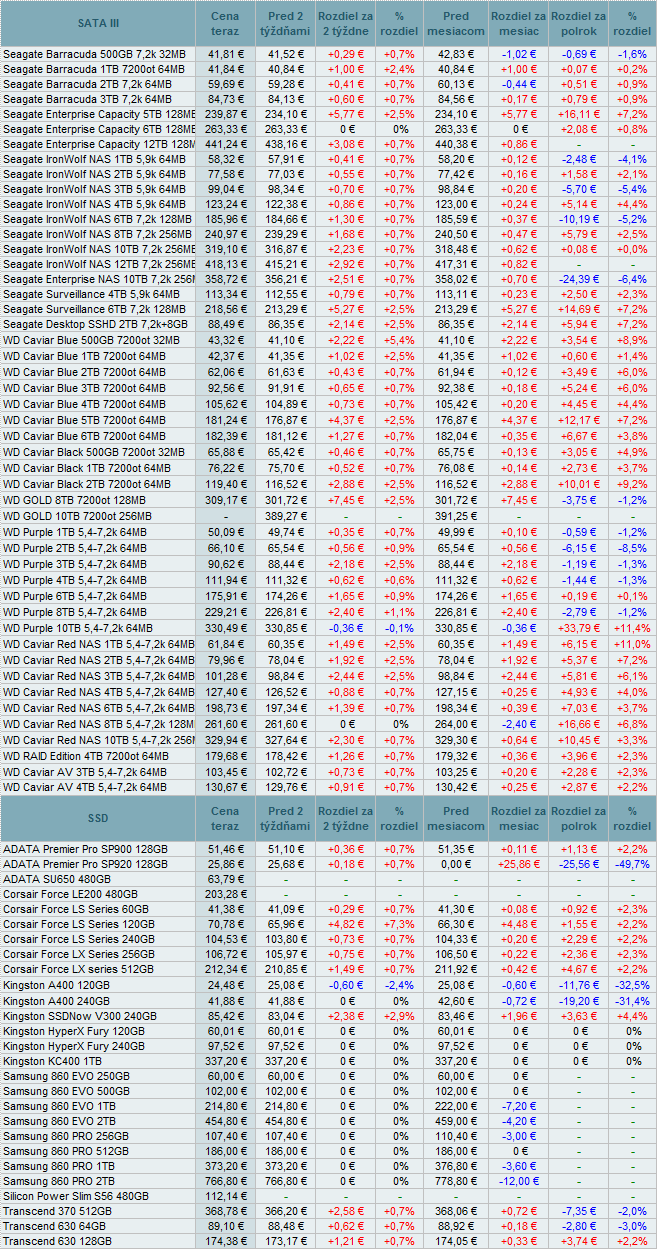Select -32,5% value in Kingston A400 120GB row

click(x=632, y=986)
